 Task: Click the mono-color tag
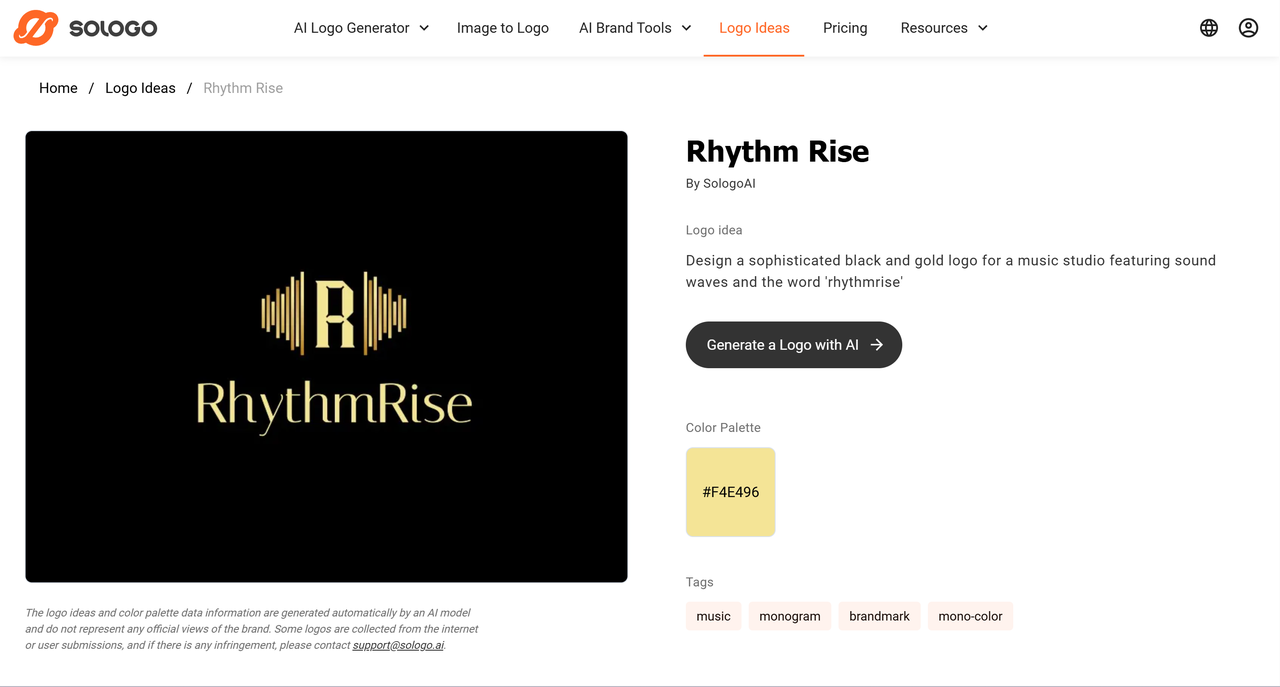[970, 616]
